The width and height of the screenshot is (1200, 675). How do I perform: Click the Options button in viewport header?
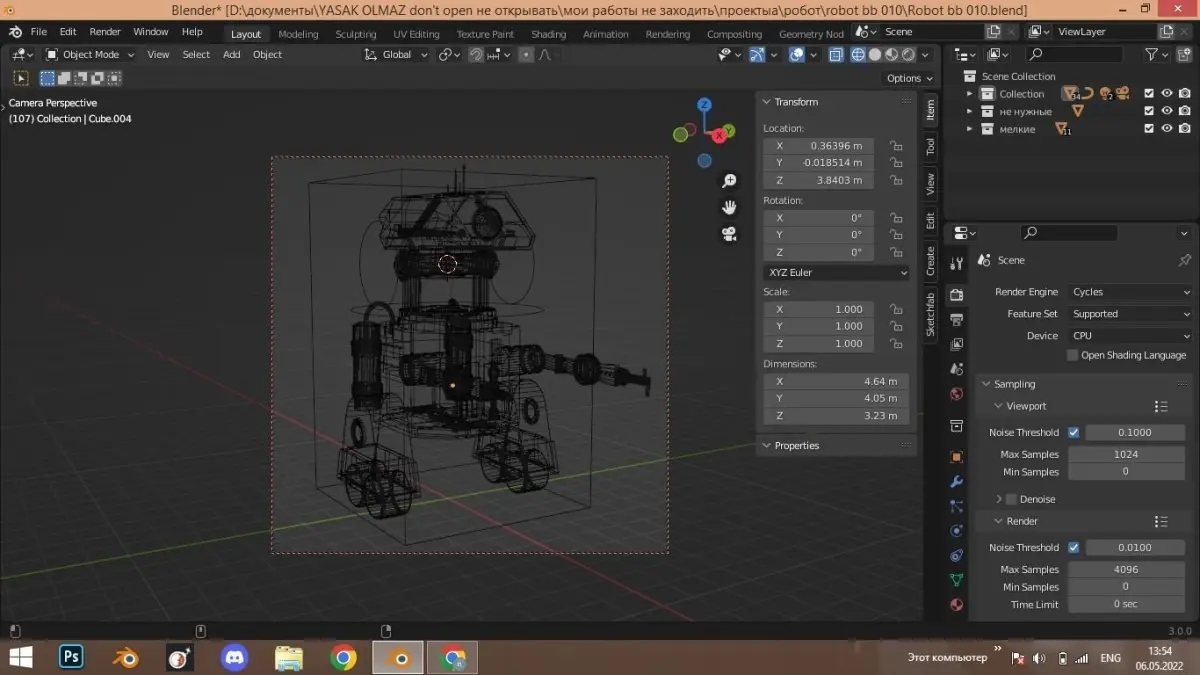coord(909,78)
